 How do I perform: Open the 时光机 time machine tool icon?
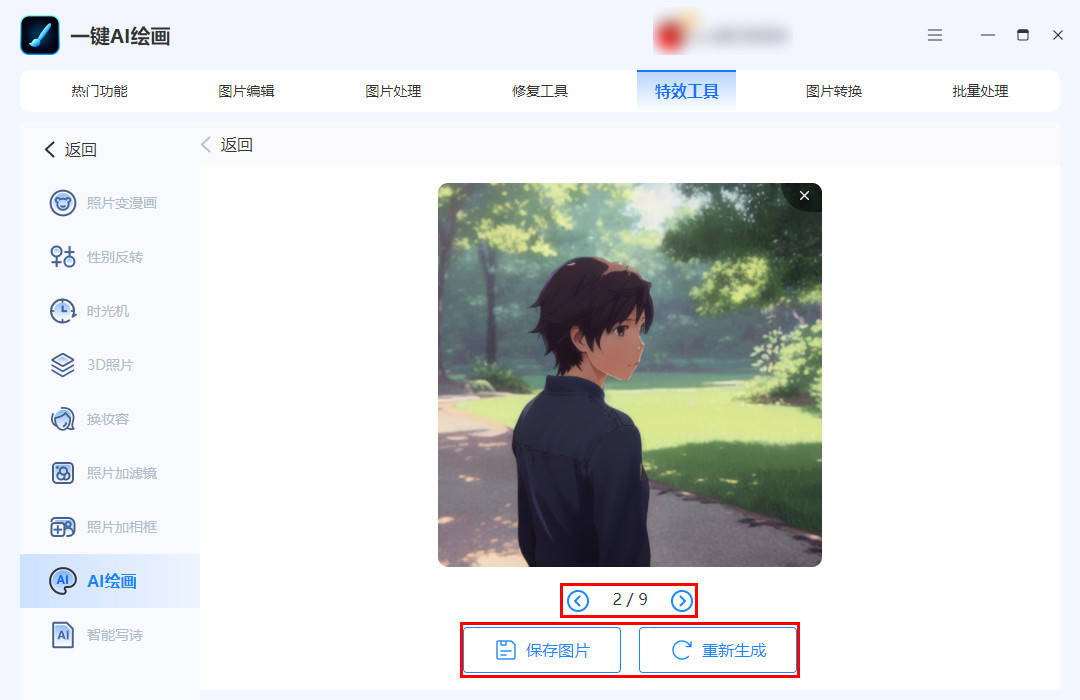[x=63, y=311]
